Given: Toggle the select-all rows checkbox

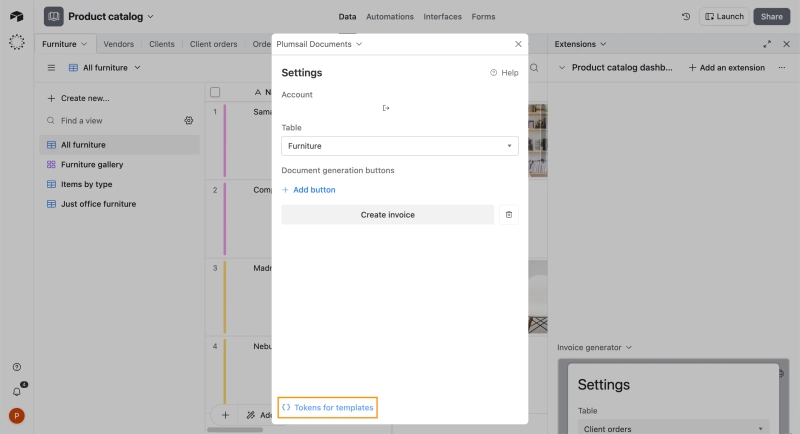Looking at the screenshot, I should pyautogui.click(x=215, y=92).
